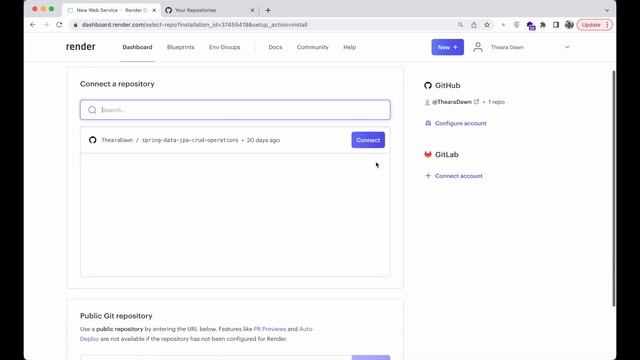640x360 pixels.
Task: Click the browser forward arrow
Action: point(46,25)
